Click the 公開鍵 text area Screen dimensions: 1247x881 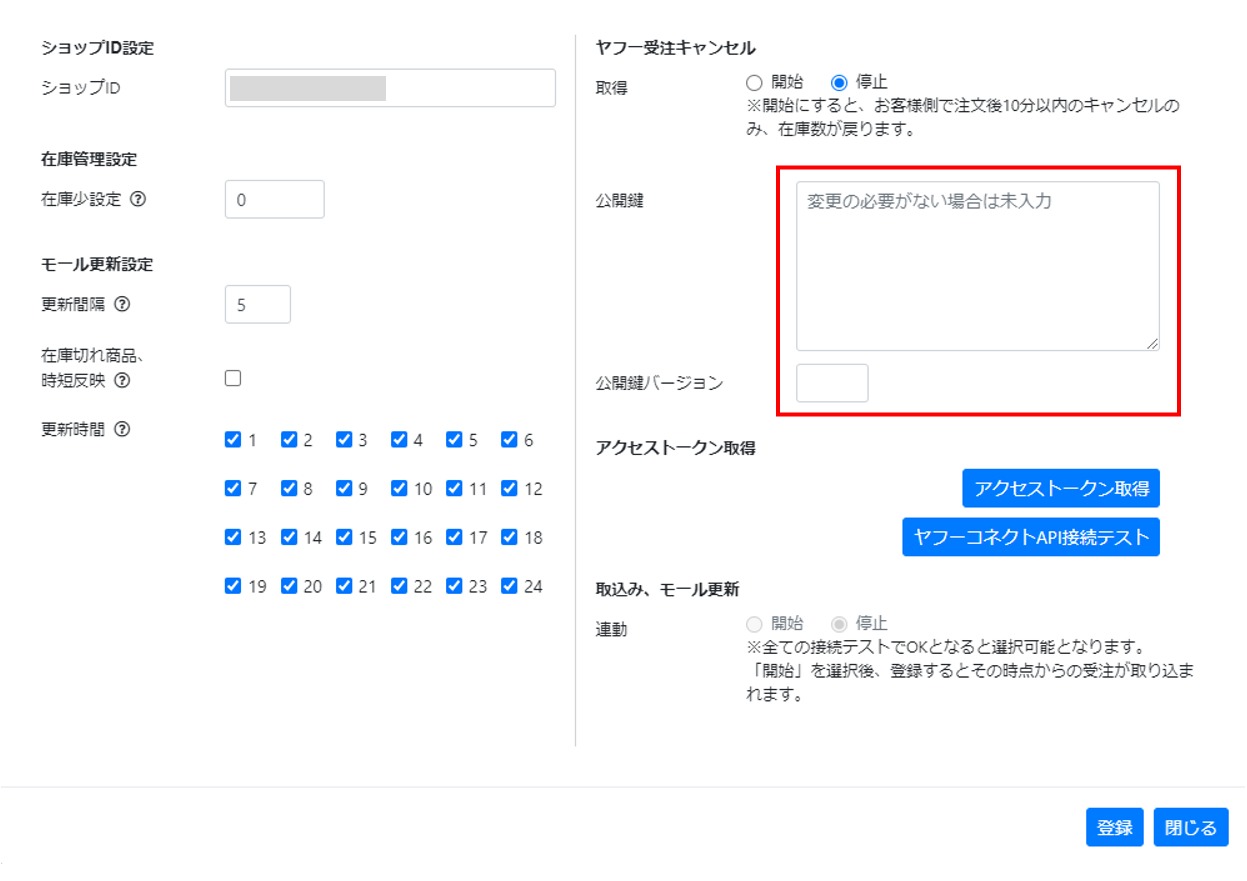[978, 266]
